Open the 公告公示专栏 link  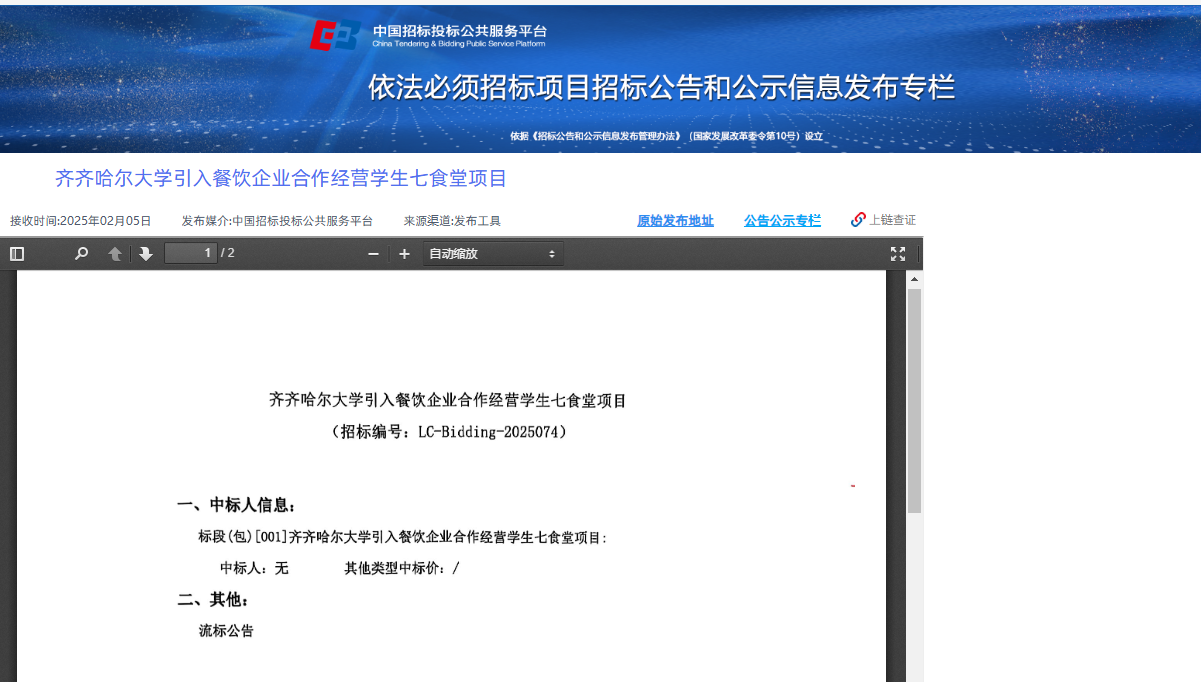(782, 221)
